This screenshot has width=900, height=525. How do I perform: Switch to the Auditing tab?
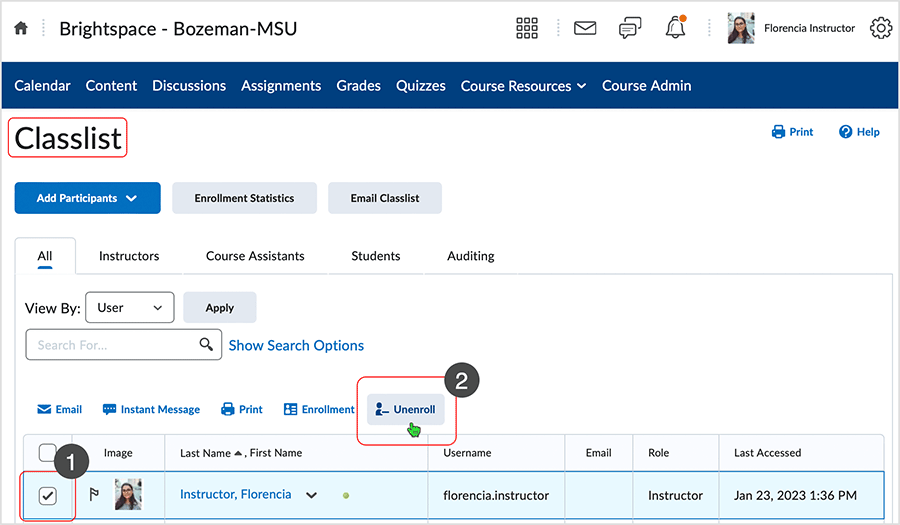click(471, 256)
